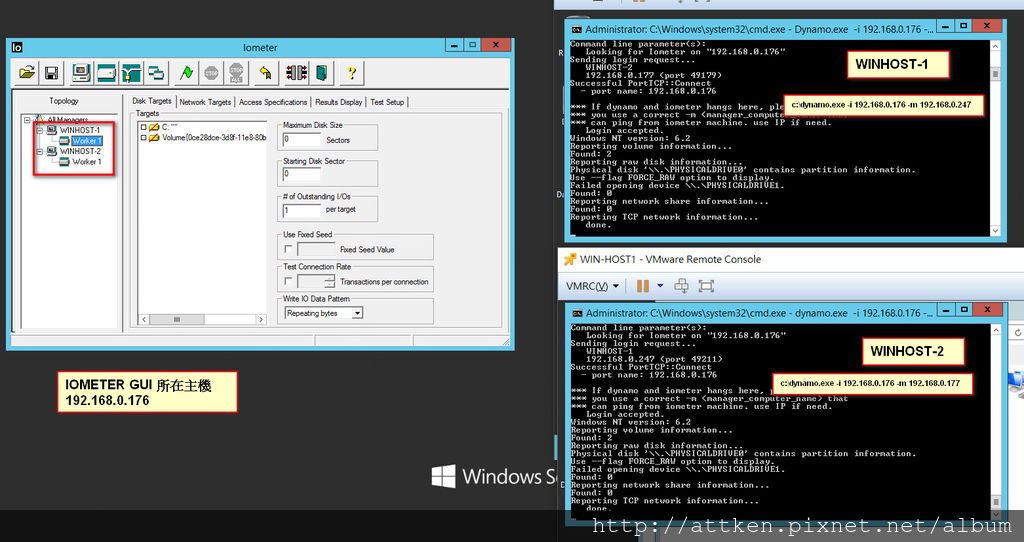Collapse the WINHOST-2 manager node
This screenshot has height=542, width=1024.
point(39,151)
